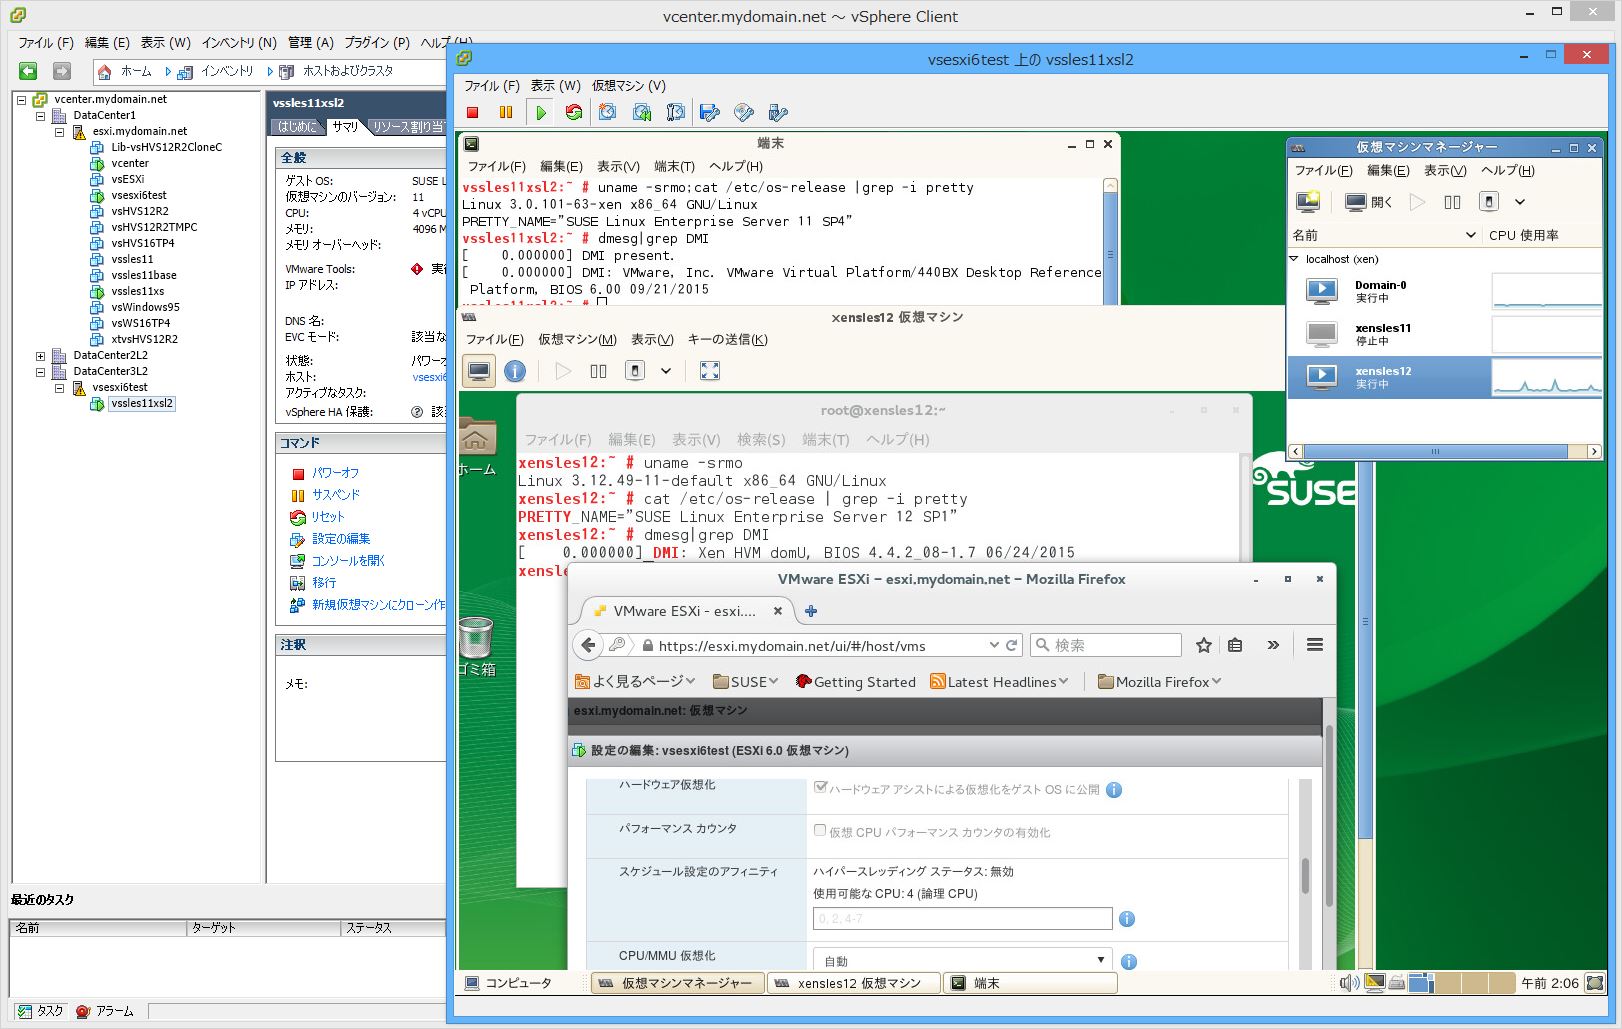Click the fullscreen icon in xensles12 window toolbar
This screenshot has width=1622, height=1029.
[x=710, y=371]
